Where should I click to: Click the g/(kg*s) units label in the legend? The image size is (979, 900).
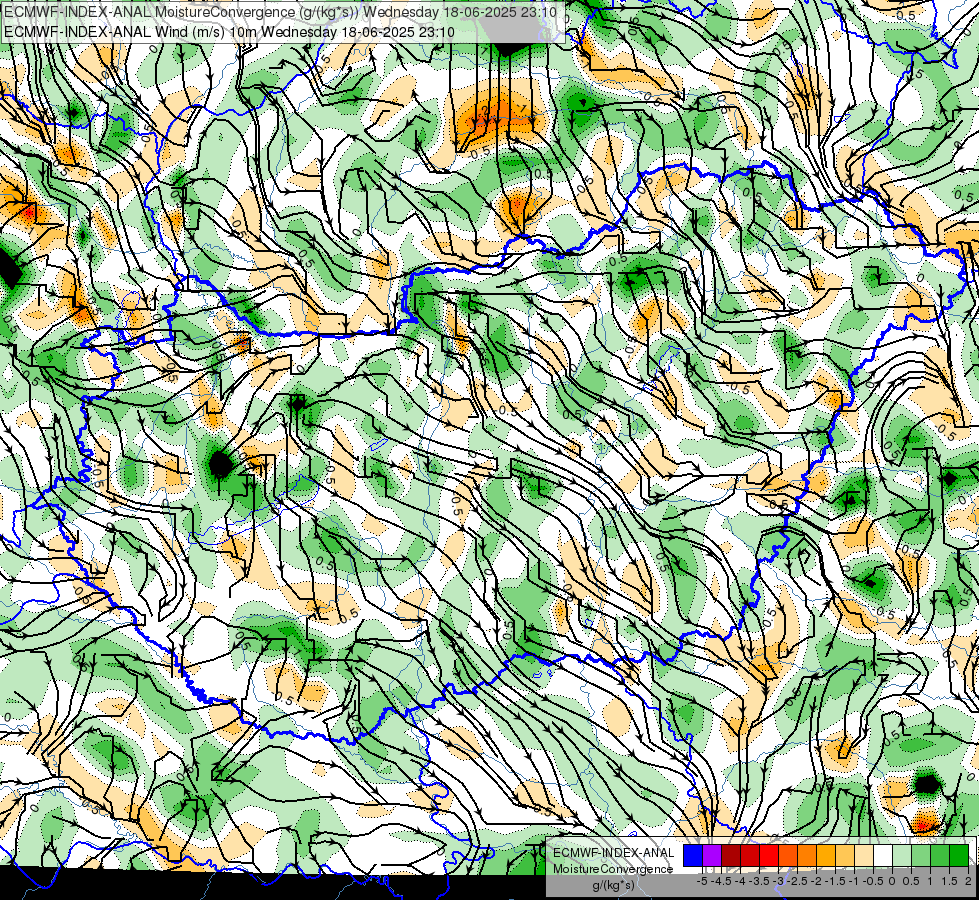[x=613, y=885]
